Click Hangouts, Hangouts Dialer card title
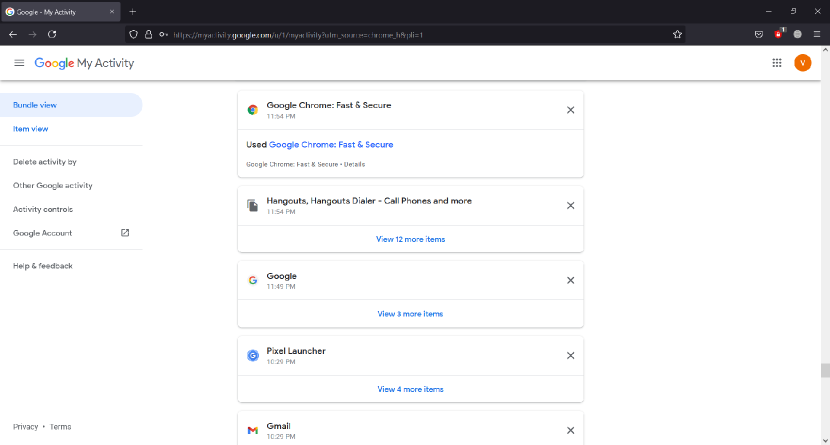The width and height of the screenshot is (830, 445). point(369,201)
